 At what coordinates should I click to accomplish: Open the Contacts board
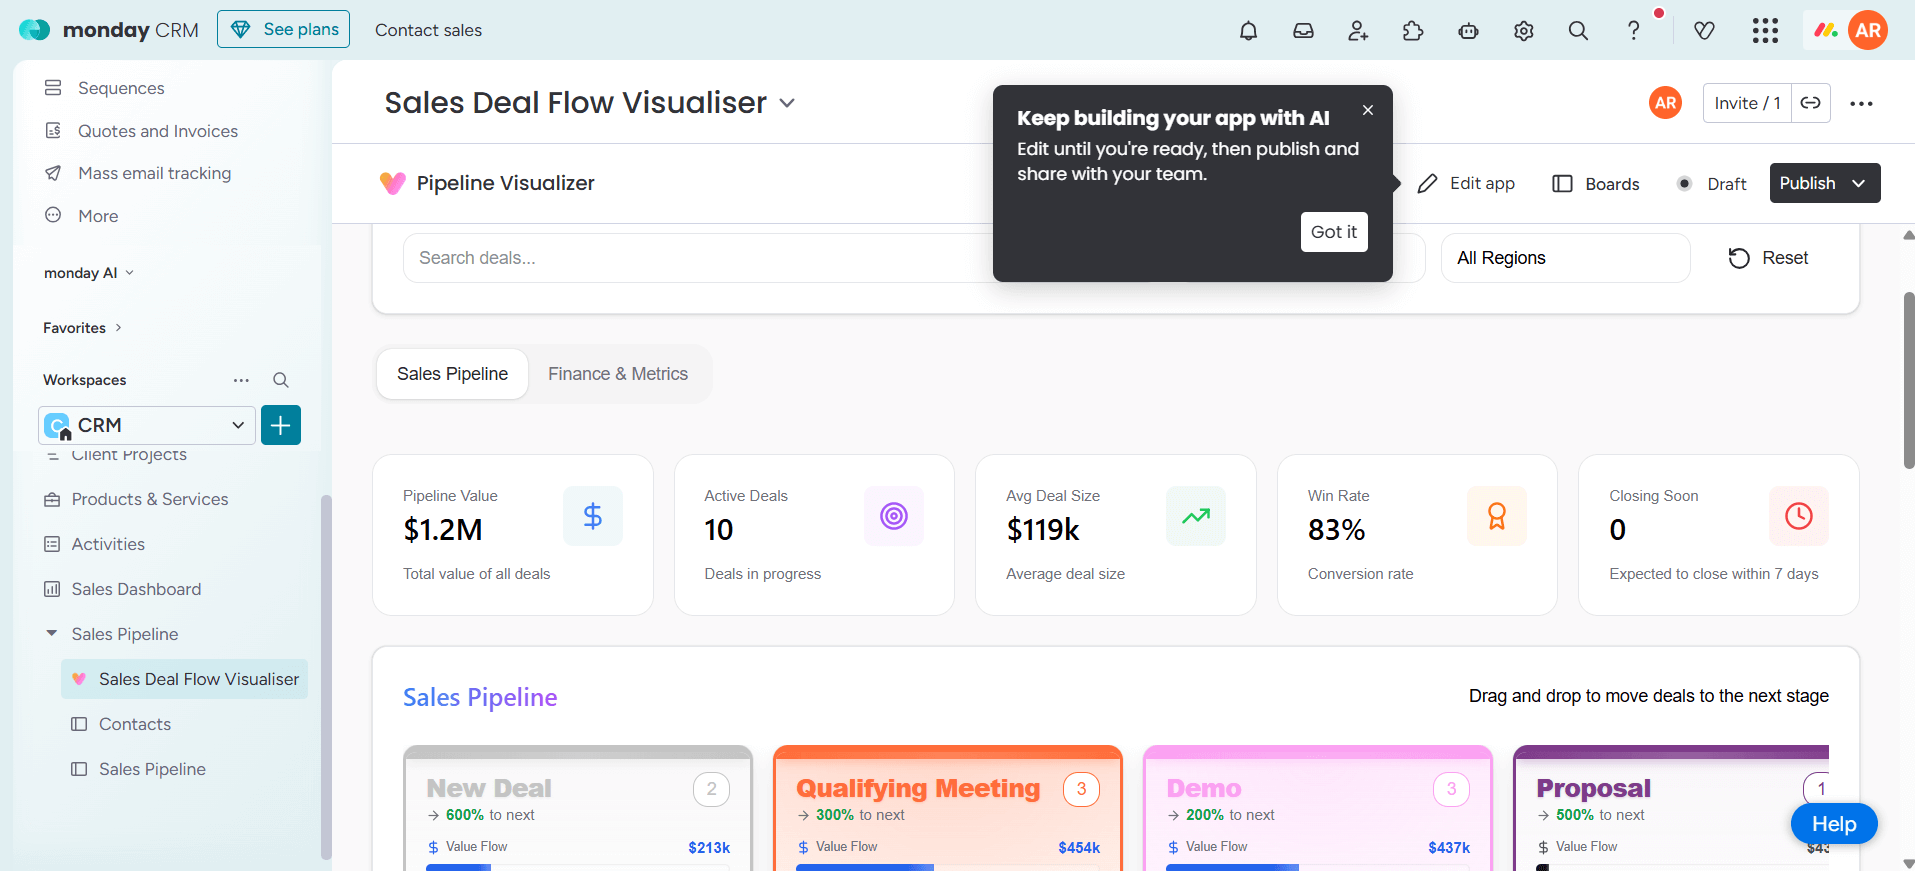[x=135, y=724]
